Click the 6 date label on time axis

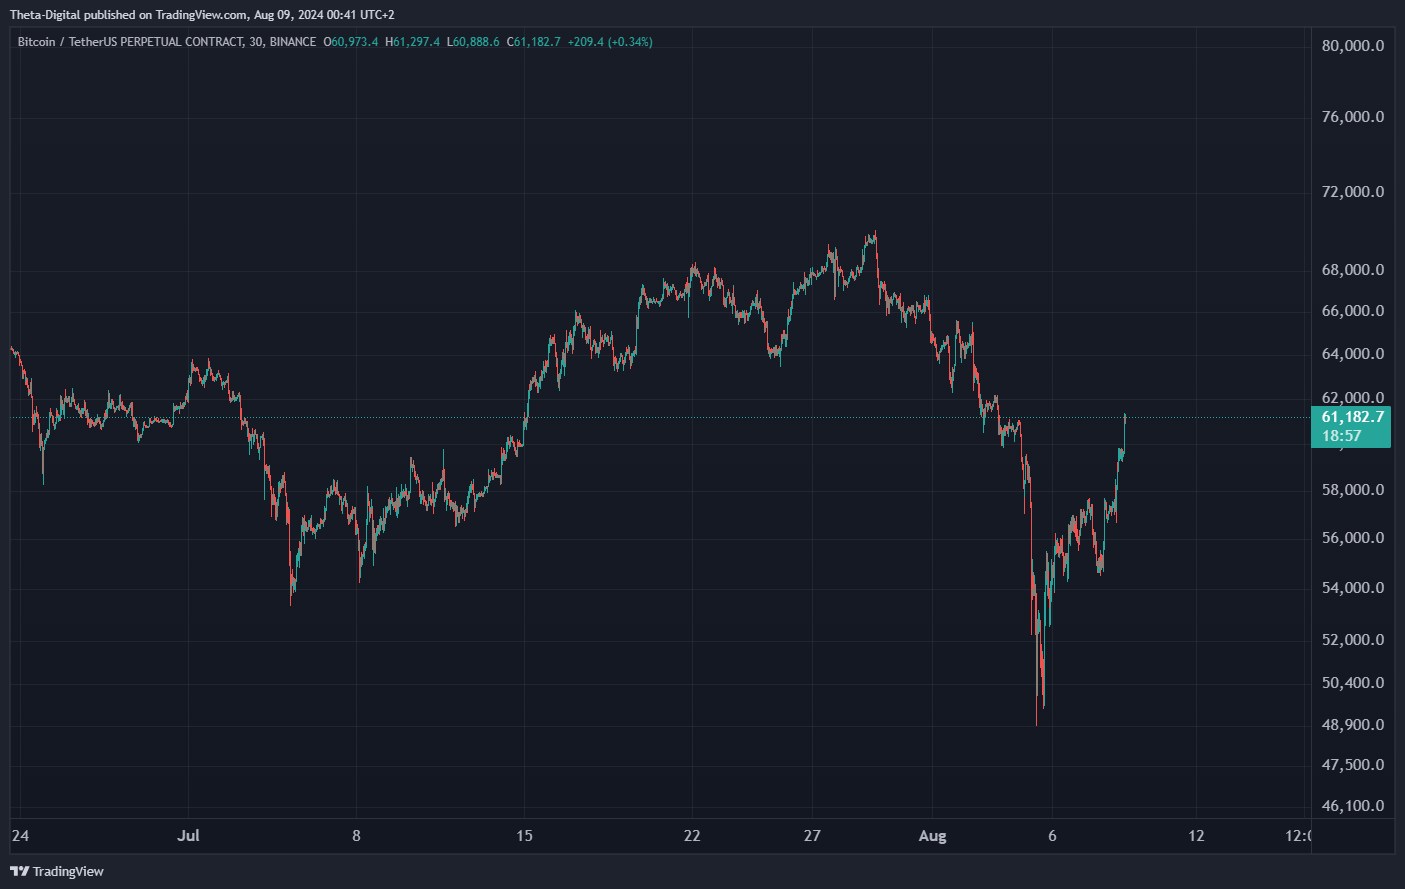coord(1052,836)
